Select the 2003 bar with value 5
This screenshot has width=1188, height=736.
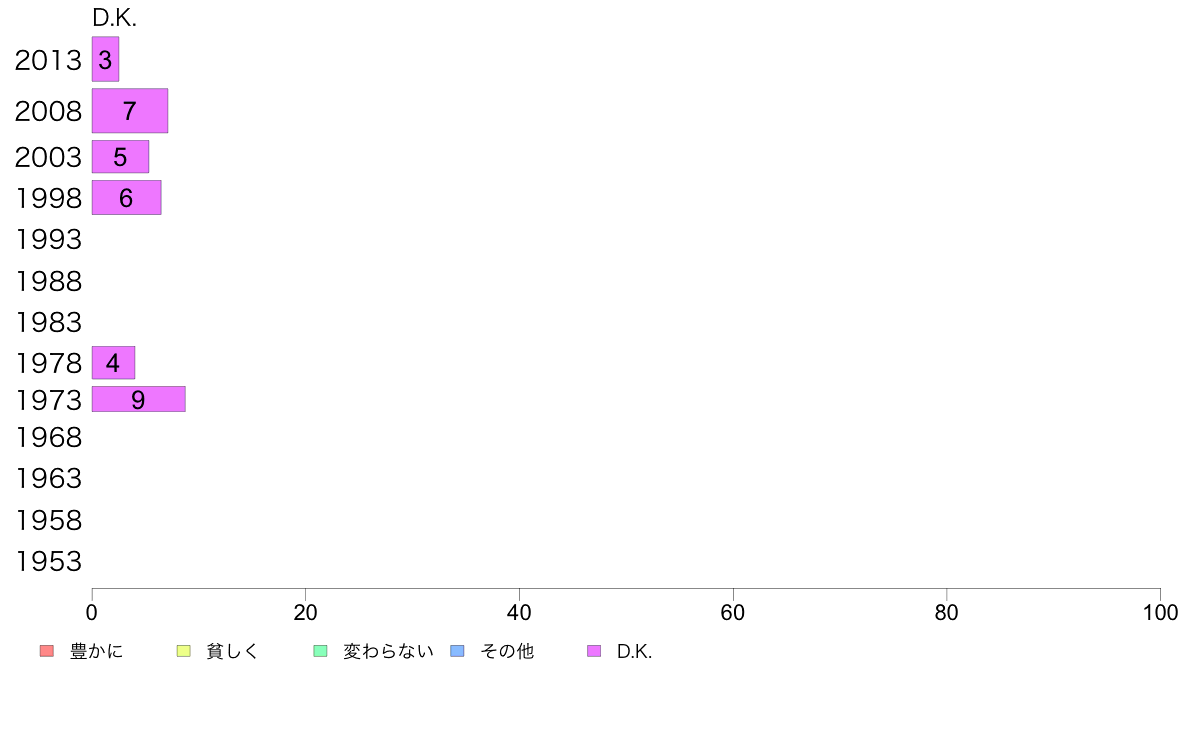tap(120, 157)
